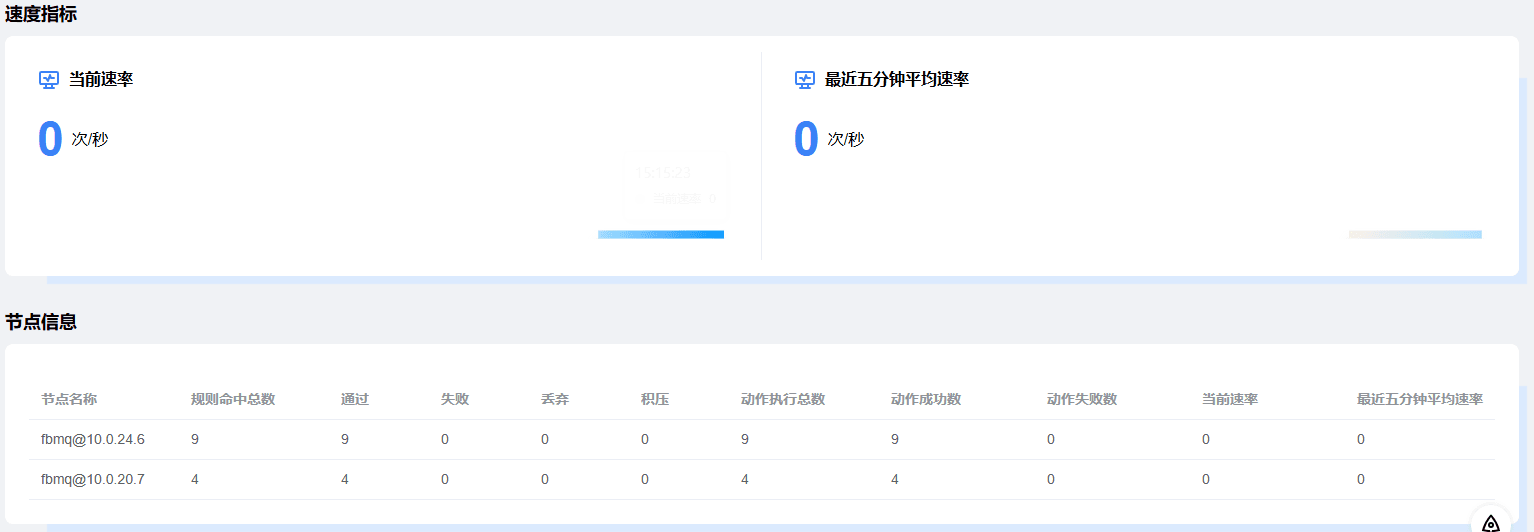Viewport: 1534px width, 532px height.
Task: Click the 失败 column header
Action: pos(455,399)
